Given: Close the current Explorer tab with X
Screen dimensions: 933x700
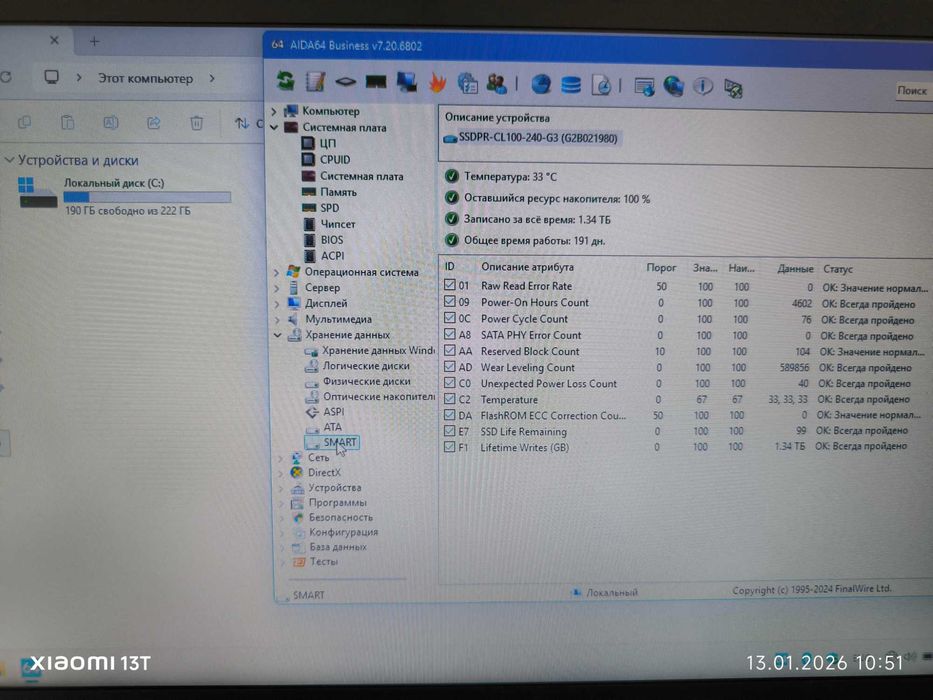Looking at the screenshot, I should (x=54, y=40).
